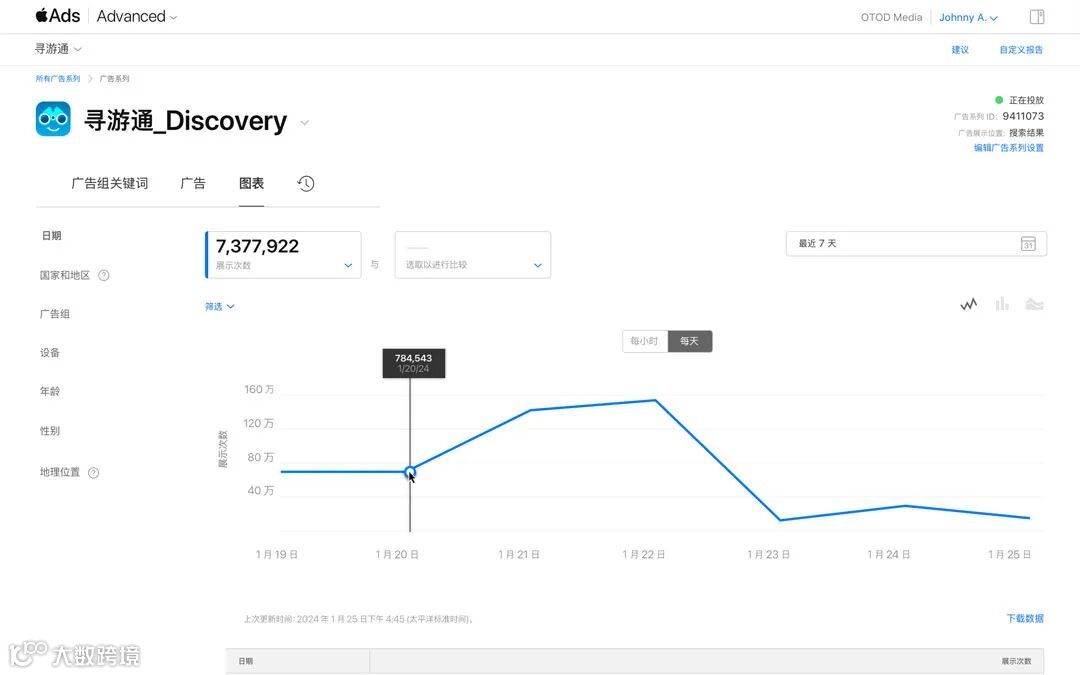Switch to 广告 tab
Viewport: 1080px width, 675px height.
tap(193, 183)
